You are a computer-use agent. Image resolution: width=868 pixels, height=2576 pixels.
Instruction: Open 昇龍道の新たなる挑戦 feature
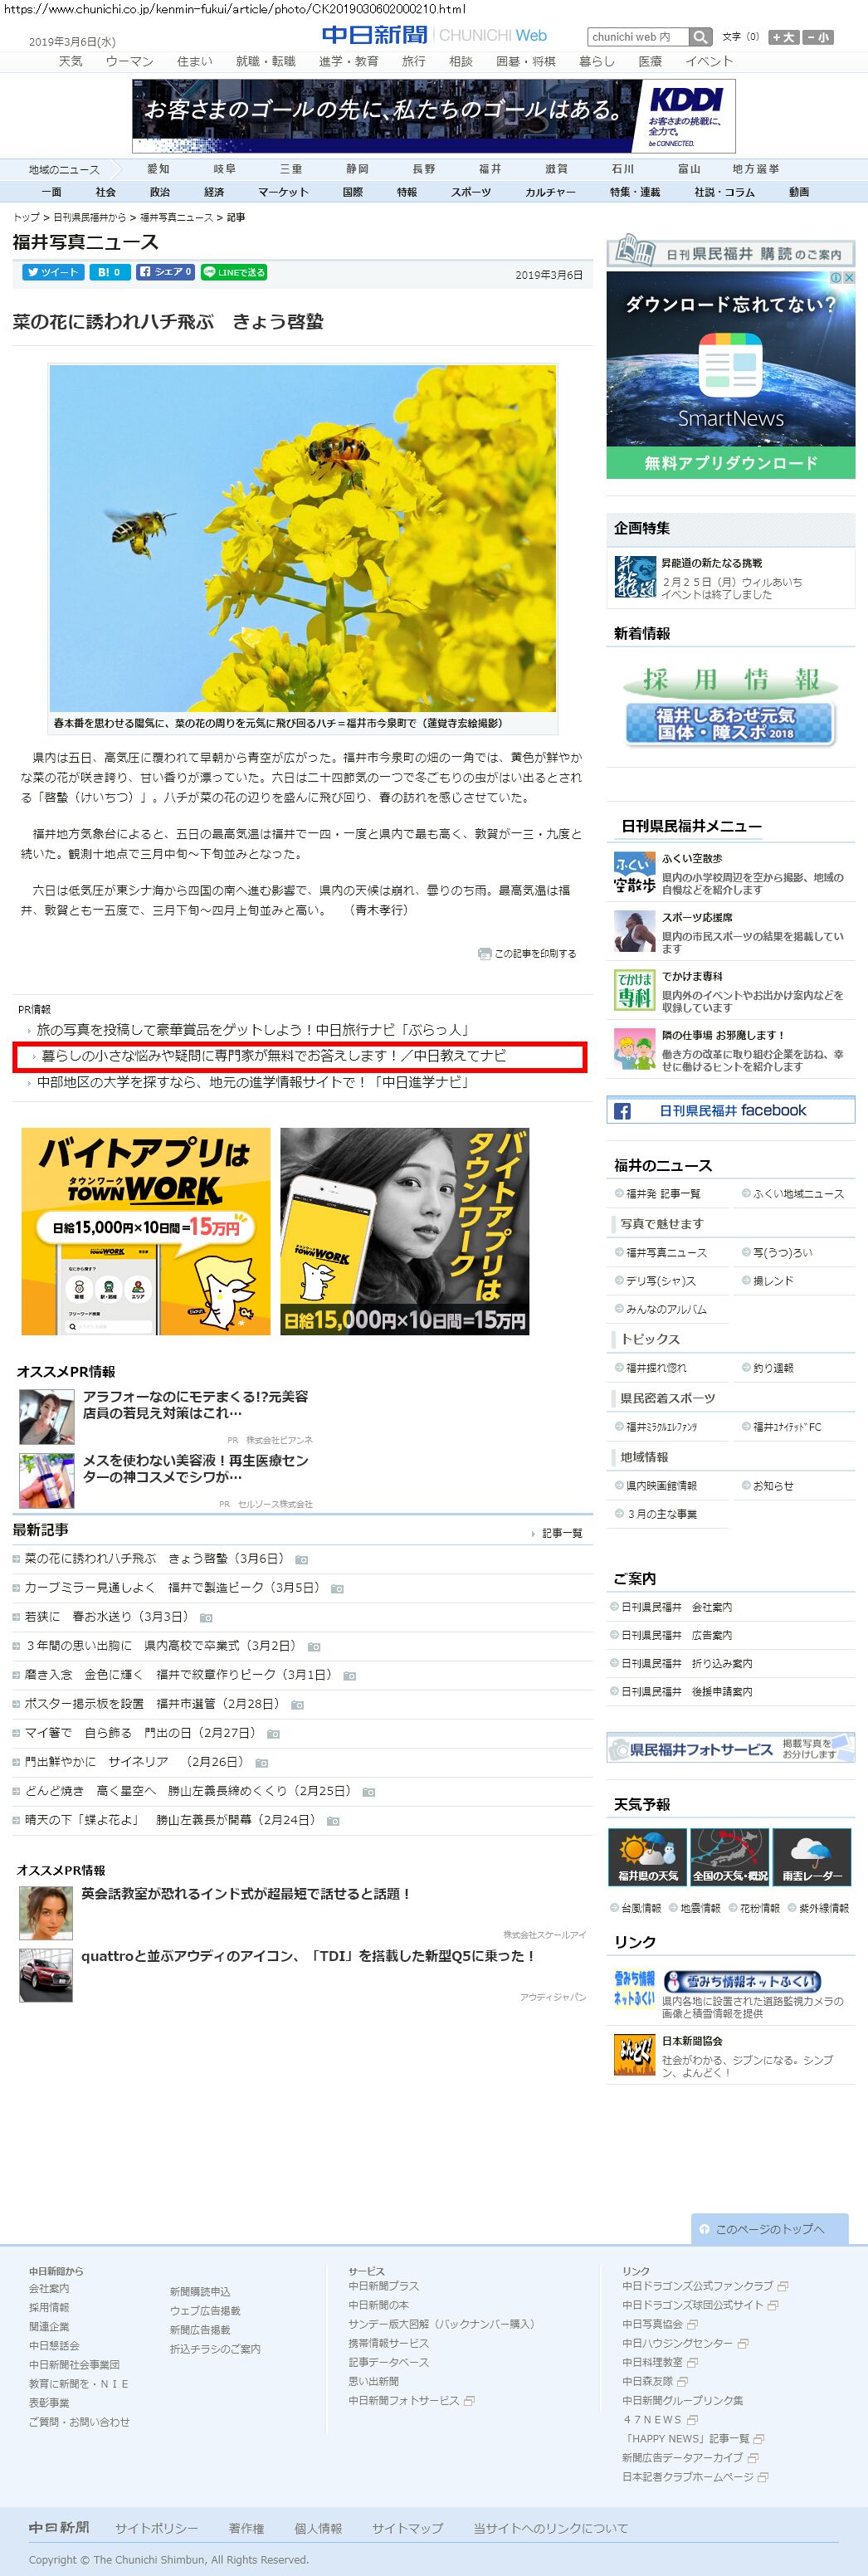point(711,563)
